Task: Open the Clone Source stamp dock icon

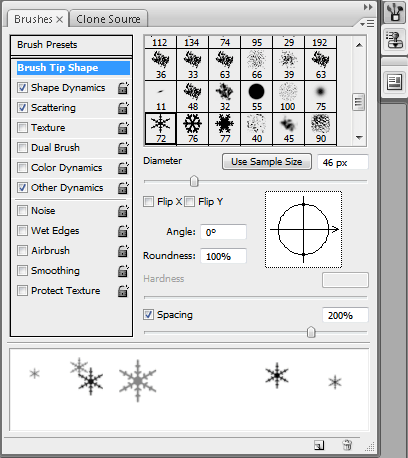Action: coord(394,40)
